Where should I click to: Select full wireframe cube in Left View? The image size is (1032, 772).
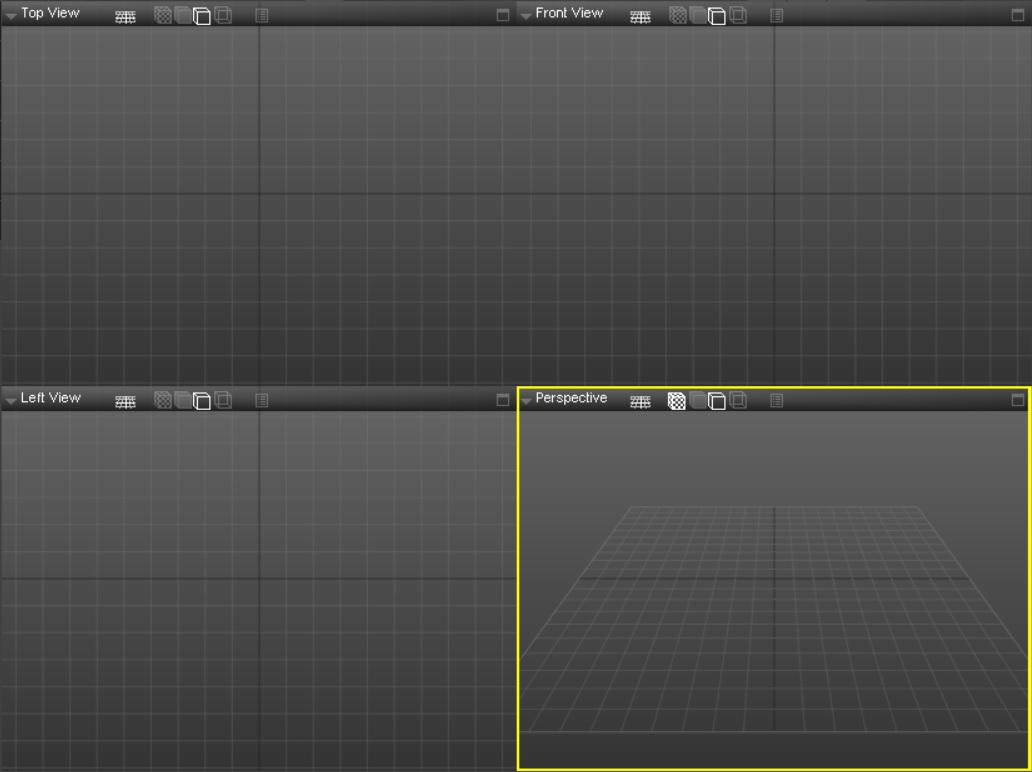coord(223,400)
